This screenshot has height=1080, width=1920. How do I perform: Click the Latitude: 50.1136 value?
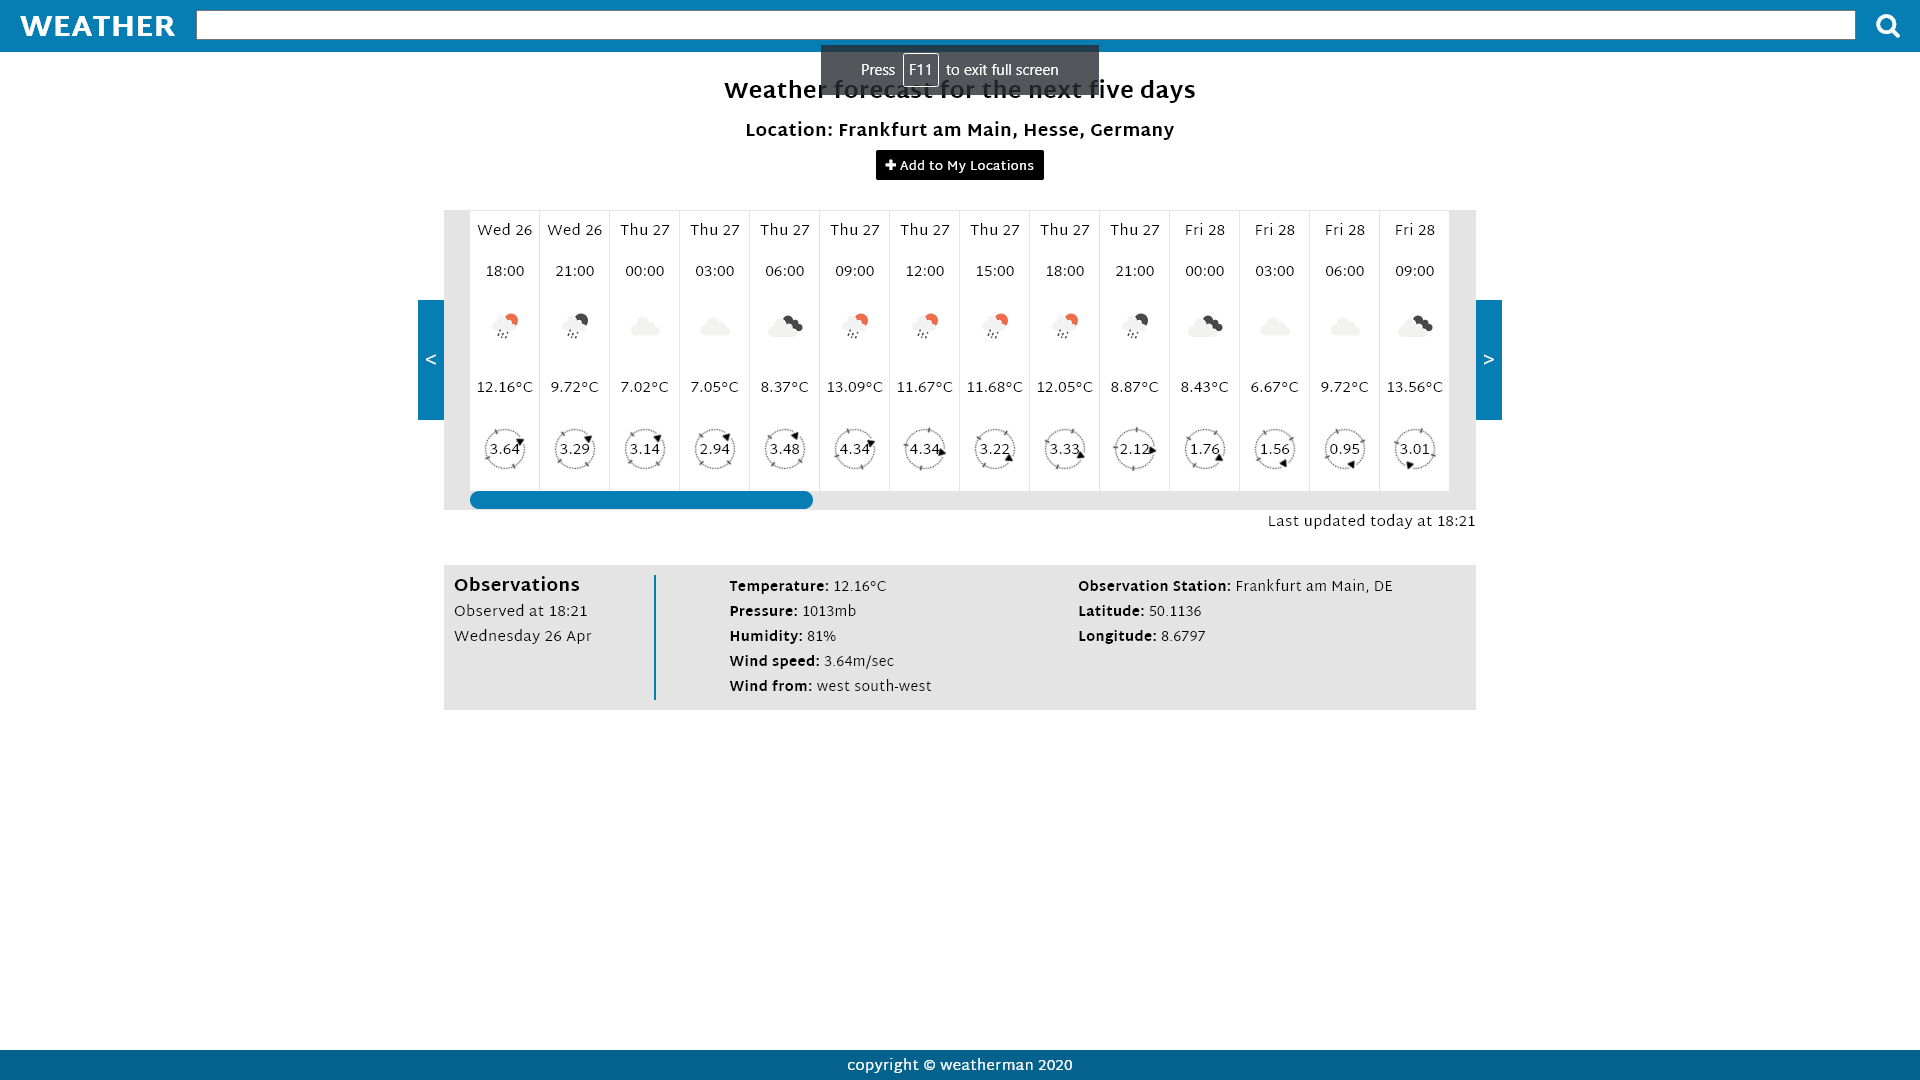click(x=1140, y=612)
